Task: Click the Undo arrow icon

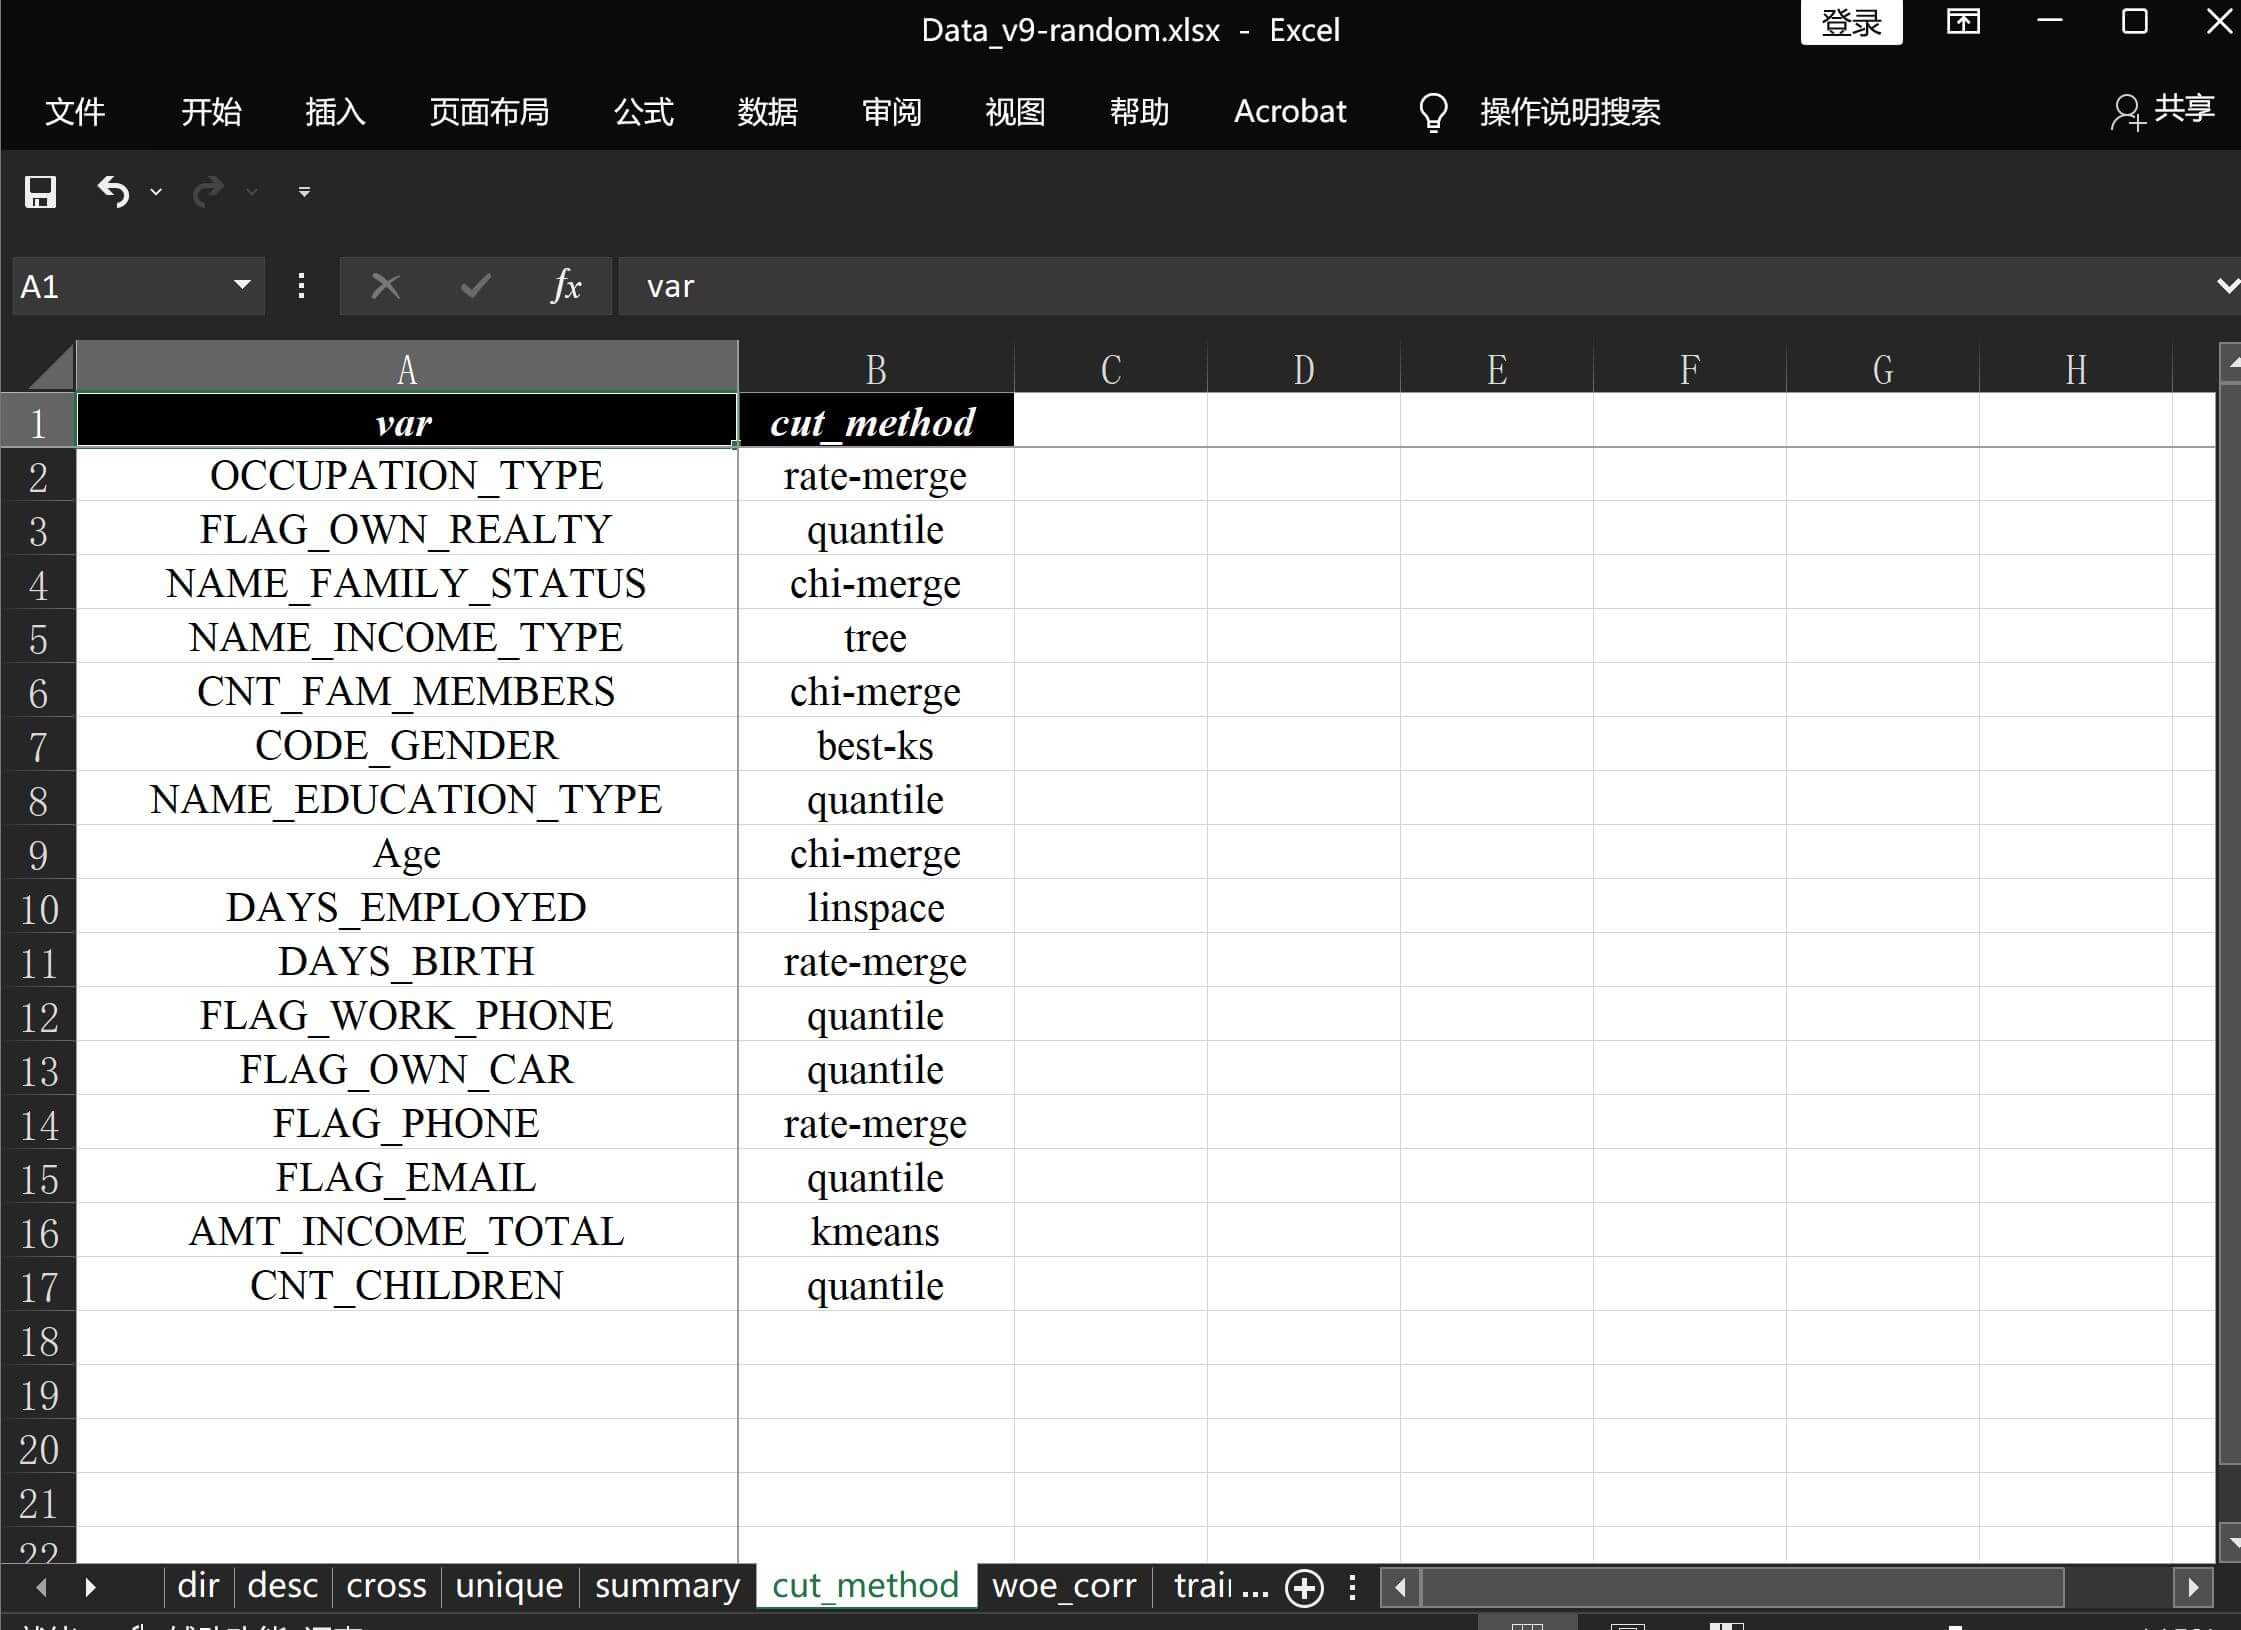Action: tap(113, 191)
